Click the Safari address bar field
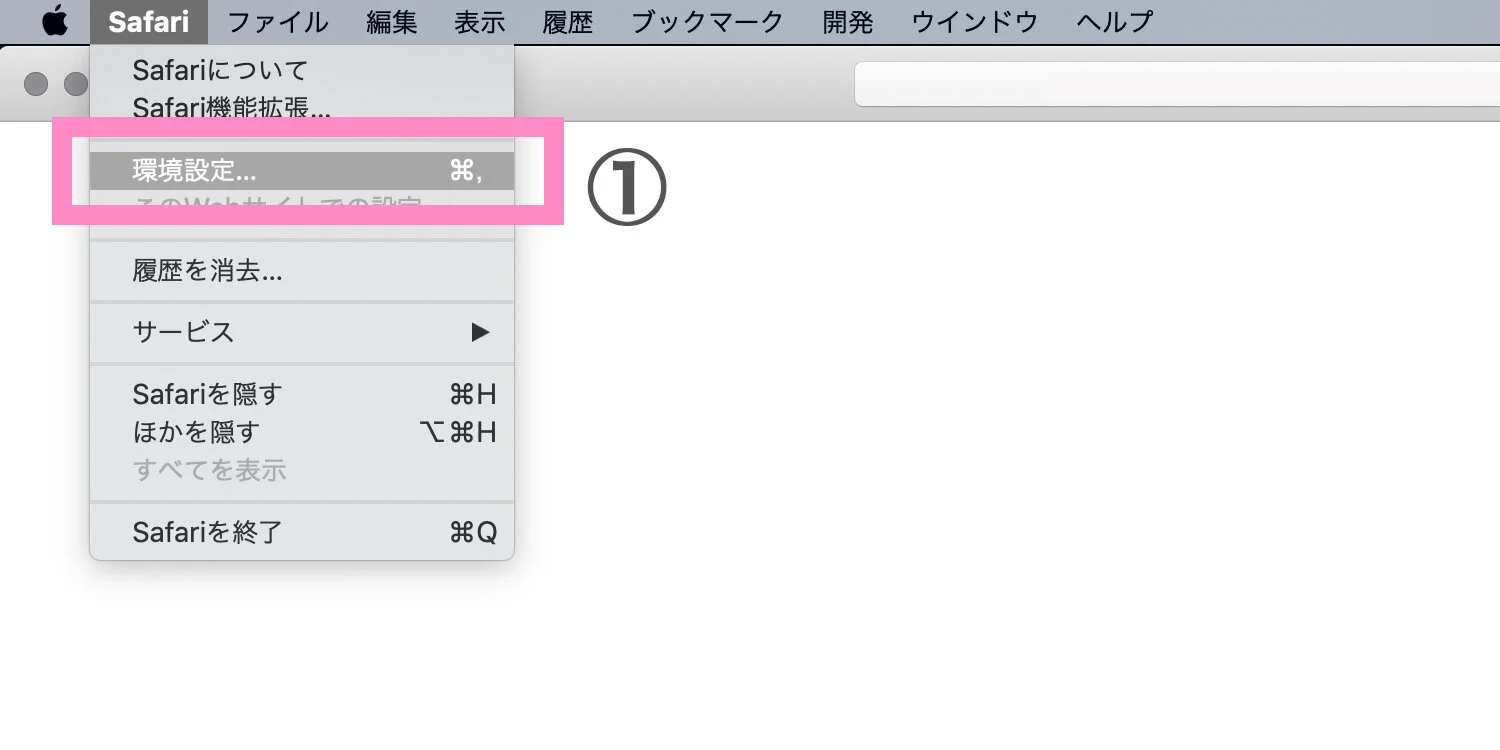The image size is (1500, 750). pyautogui.click(x=1177, y=84)
